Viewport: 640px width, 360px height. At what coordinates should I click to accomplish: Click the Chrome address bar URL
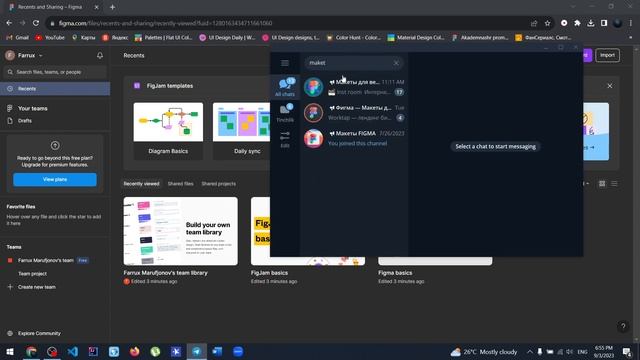(165, 23)
